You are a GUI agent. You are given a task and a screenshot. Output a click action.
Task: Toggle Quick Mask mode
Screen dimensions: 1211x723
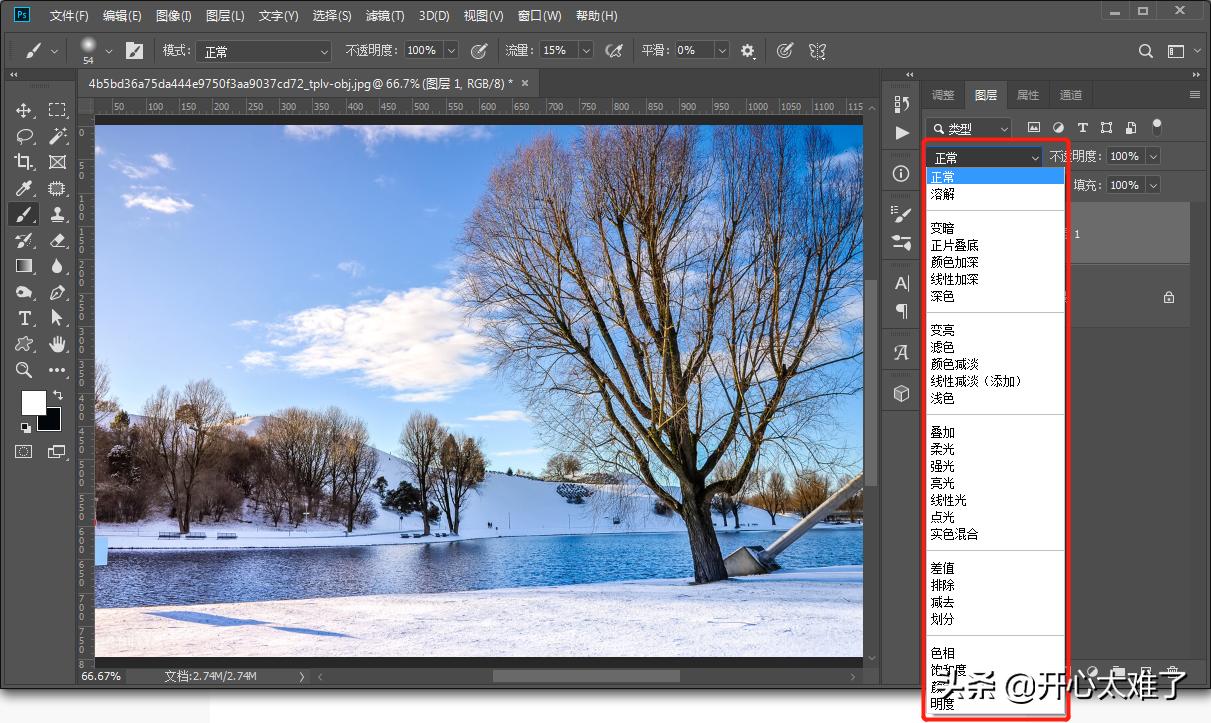point(24,452)
